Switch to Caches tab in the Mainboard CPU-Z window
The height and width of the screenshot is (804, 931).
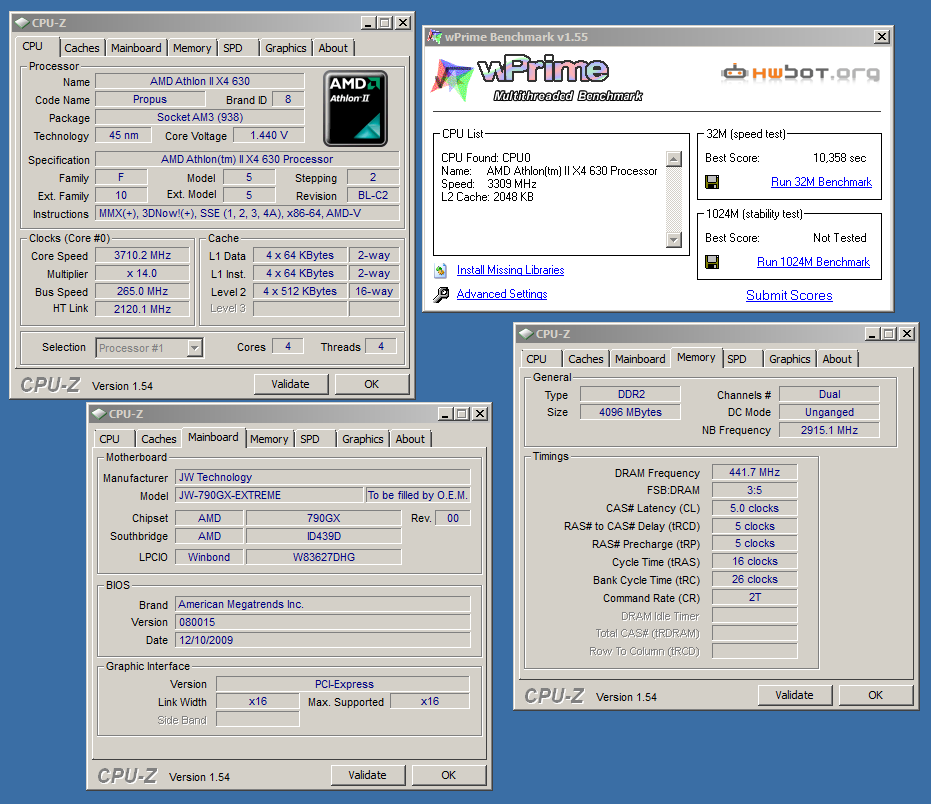(x=159, y=439)
